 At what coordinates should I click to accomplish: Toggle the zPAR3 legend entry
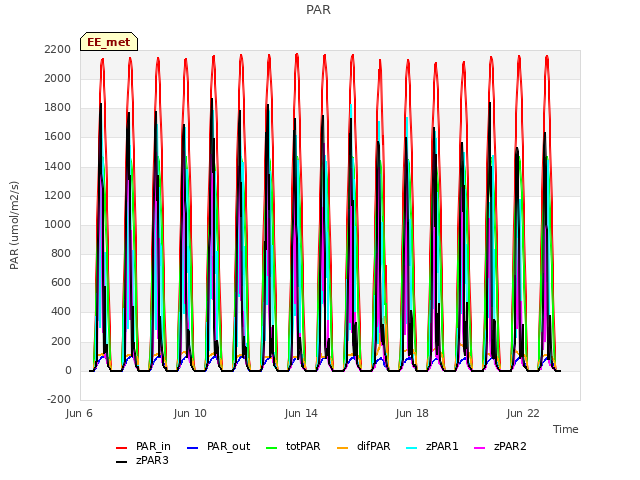pyautogui.click(x=142, y=460)
